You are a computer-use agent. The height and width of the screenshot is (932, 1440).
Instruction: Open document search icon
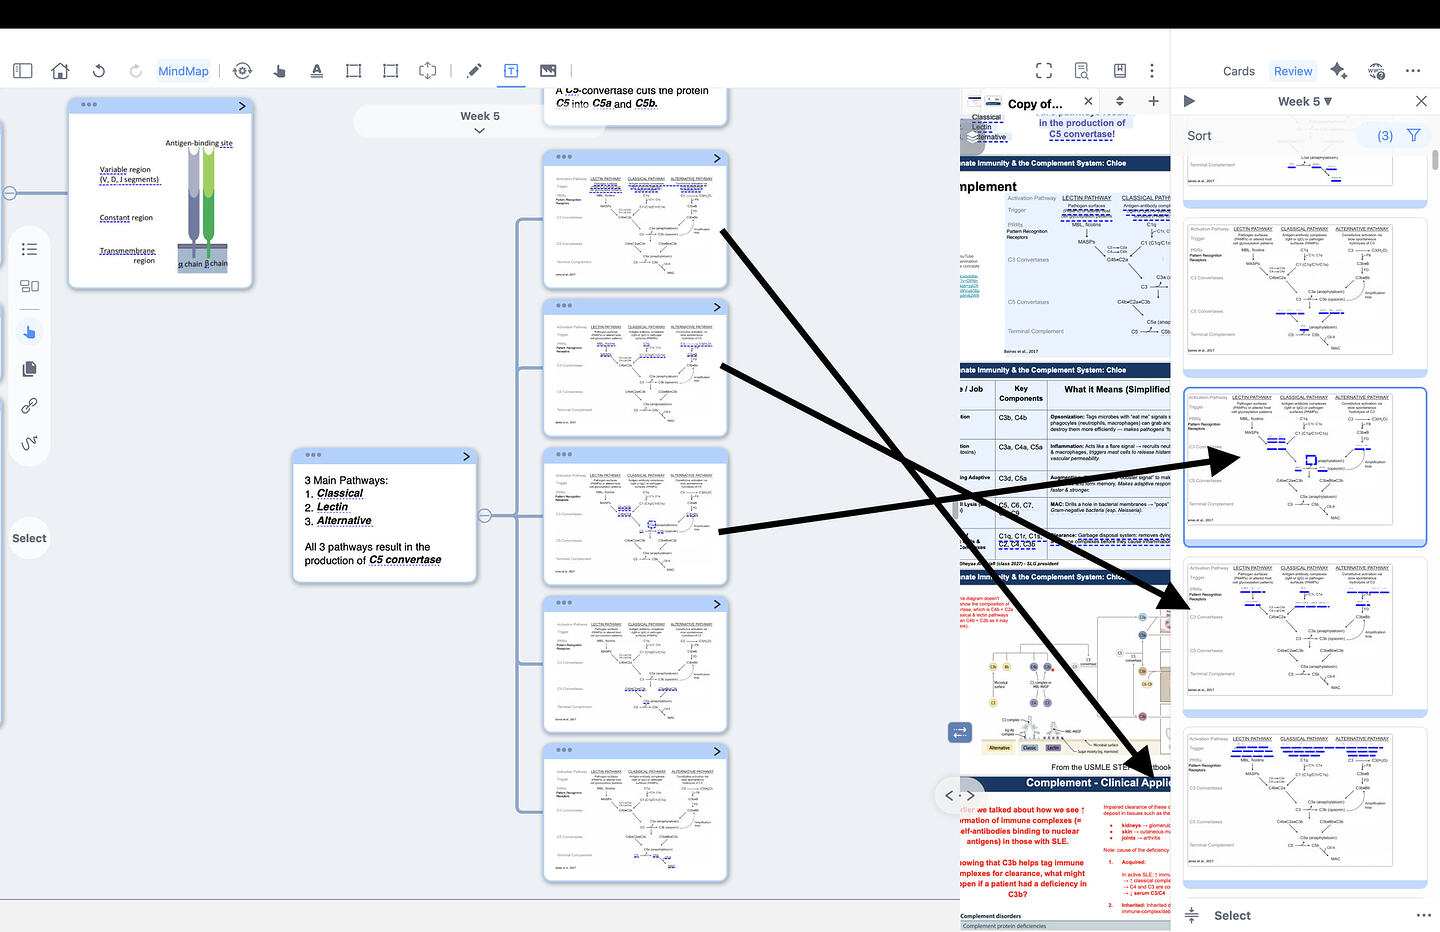(1081, 71)
